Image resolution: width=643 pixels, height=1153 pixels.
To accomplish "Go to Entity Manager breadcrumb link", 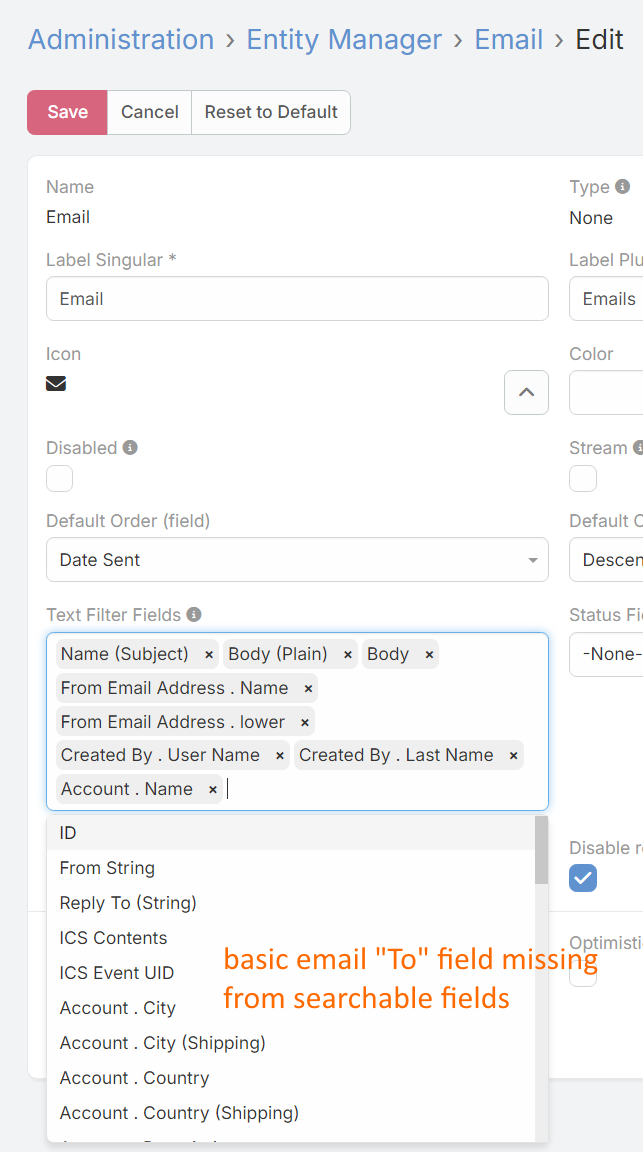I will tap(344, 40).
